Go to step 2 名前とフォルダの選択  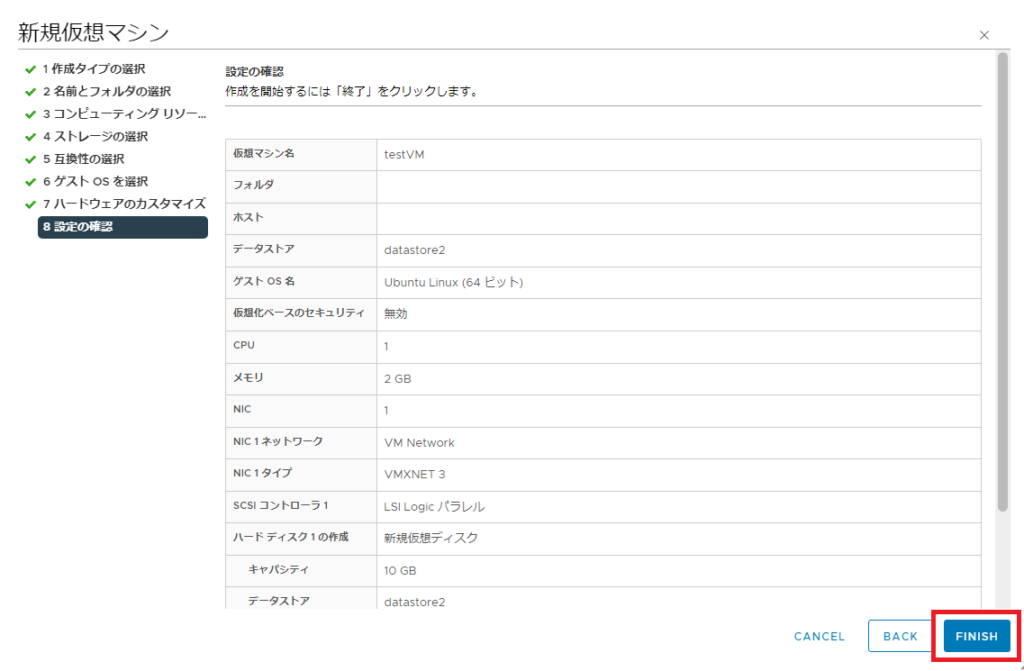pyautogui.click(x=107, y=91)
